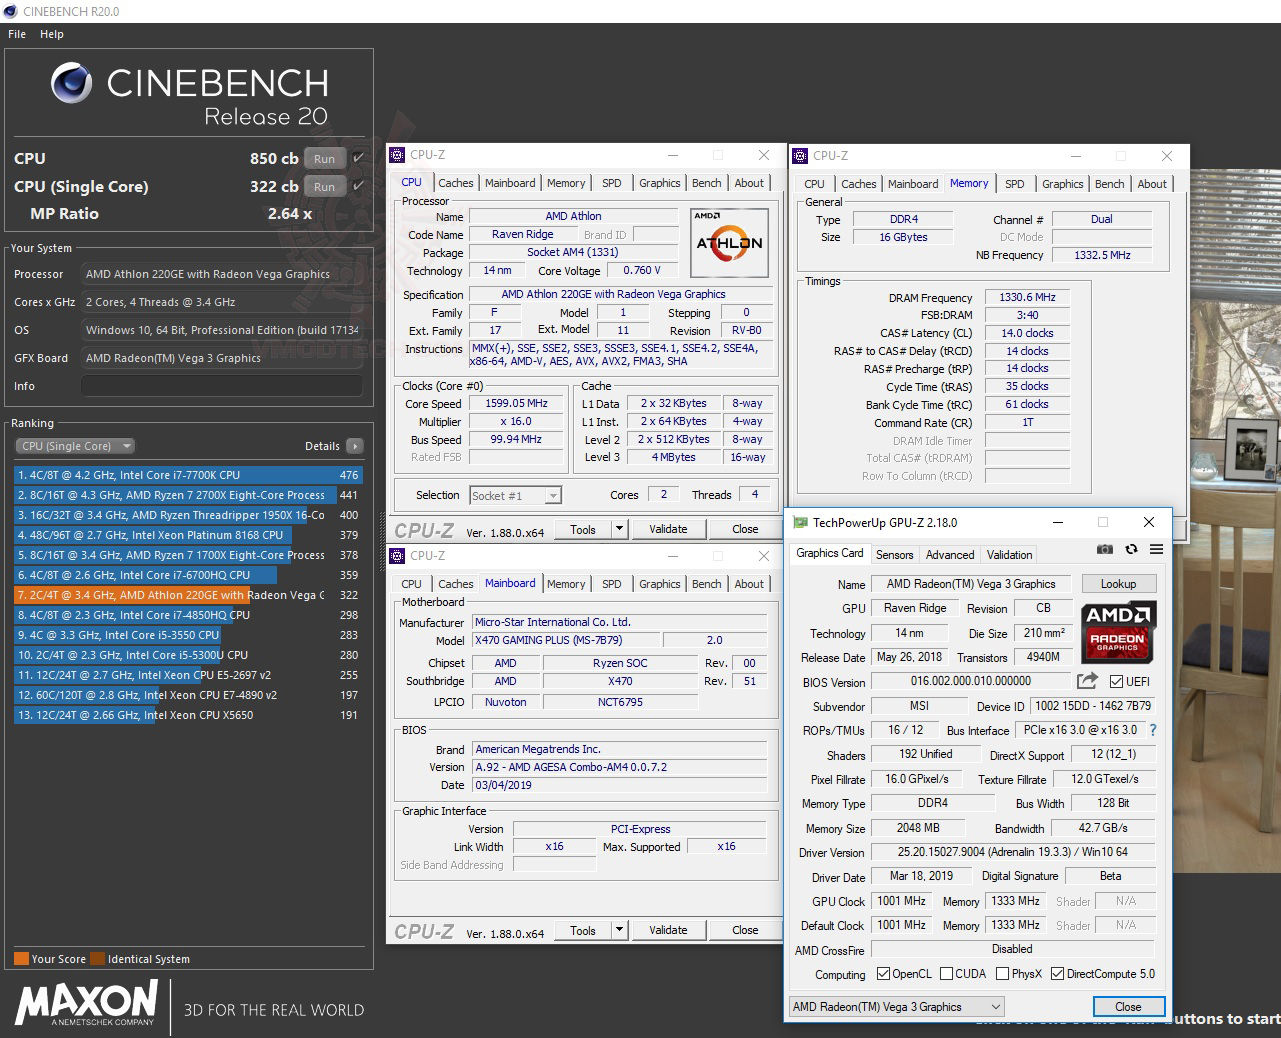Select ranking row Intel Xeon CPU X5650

point(188,715)
